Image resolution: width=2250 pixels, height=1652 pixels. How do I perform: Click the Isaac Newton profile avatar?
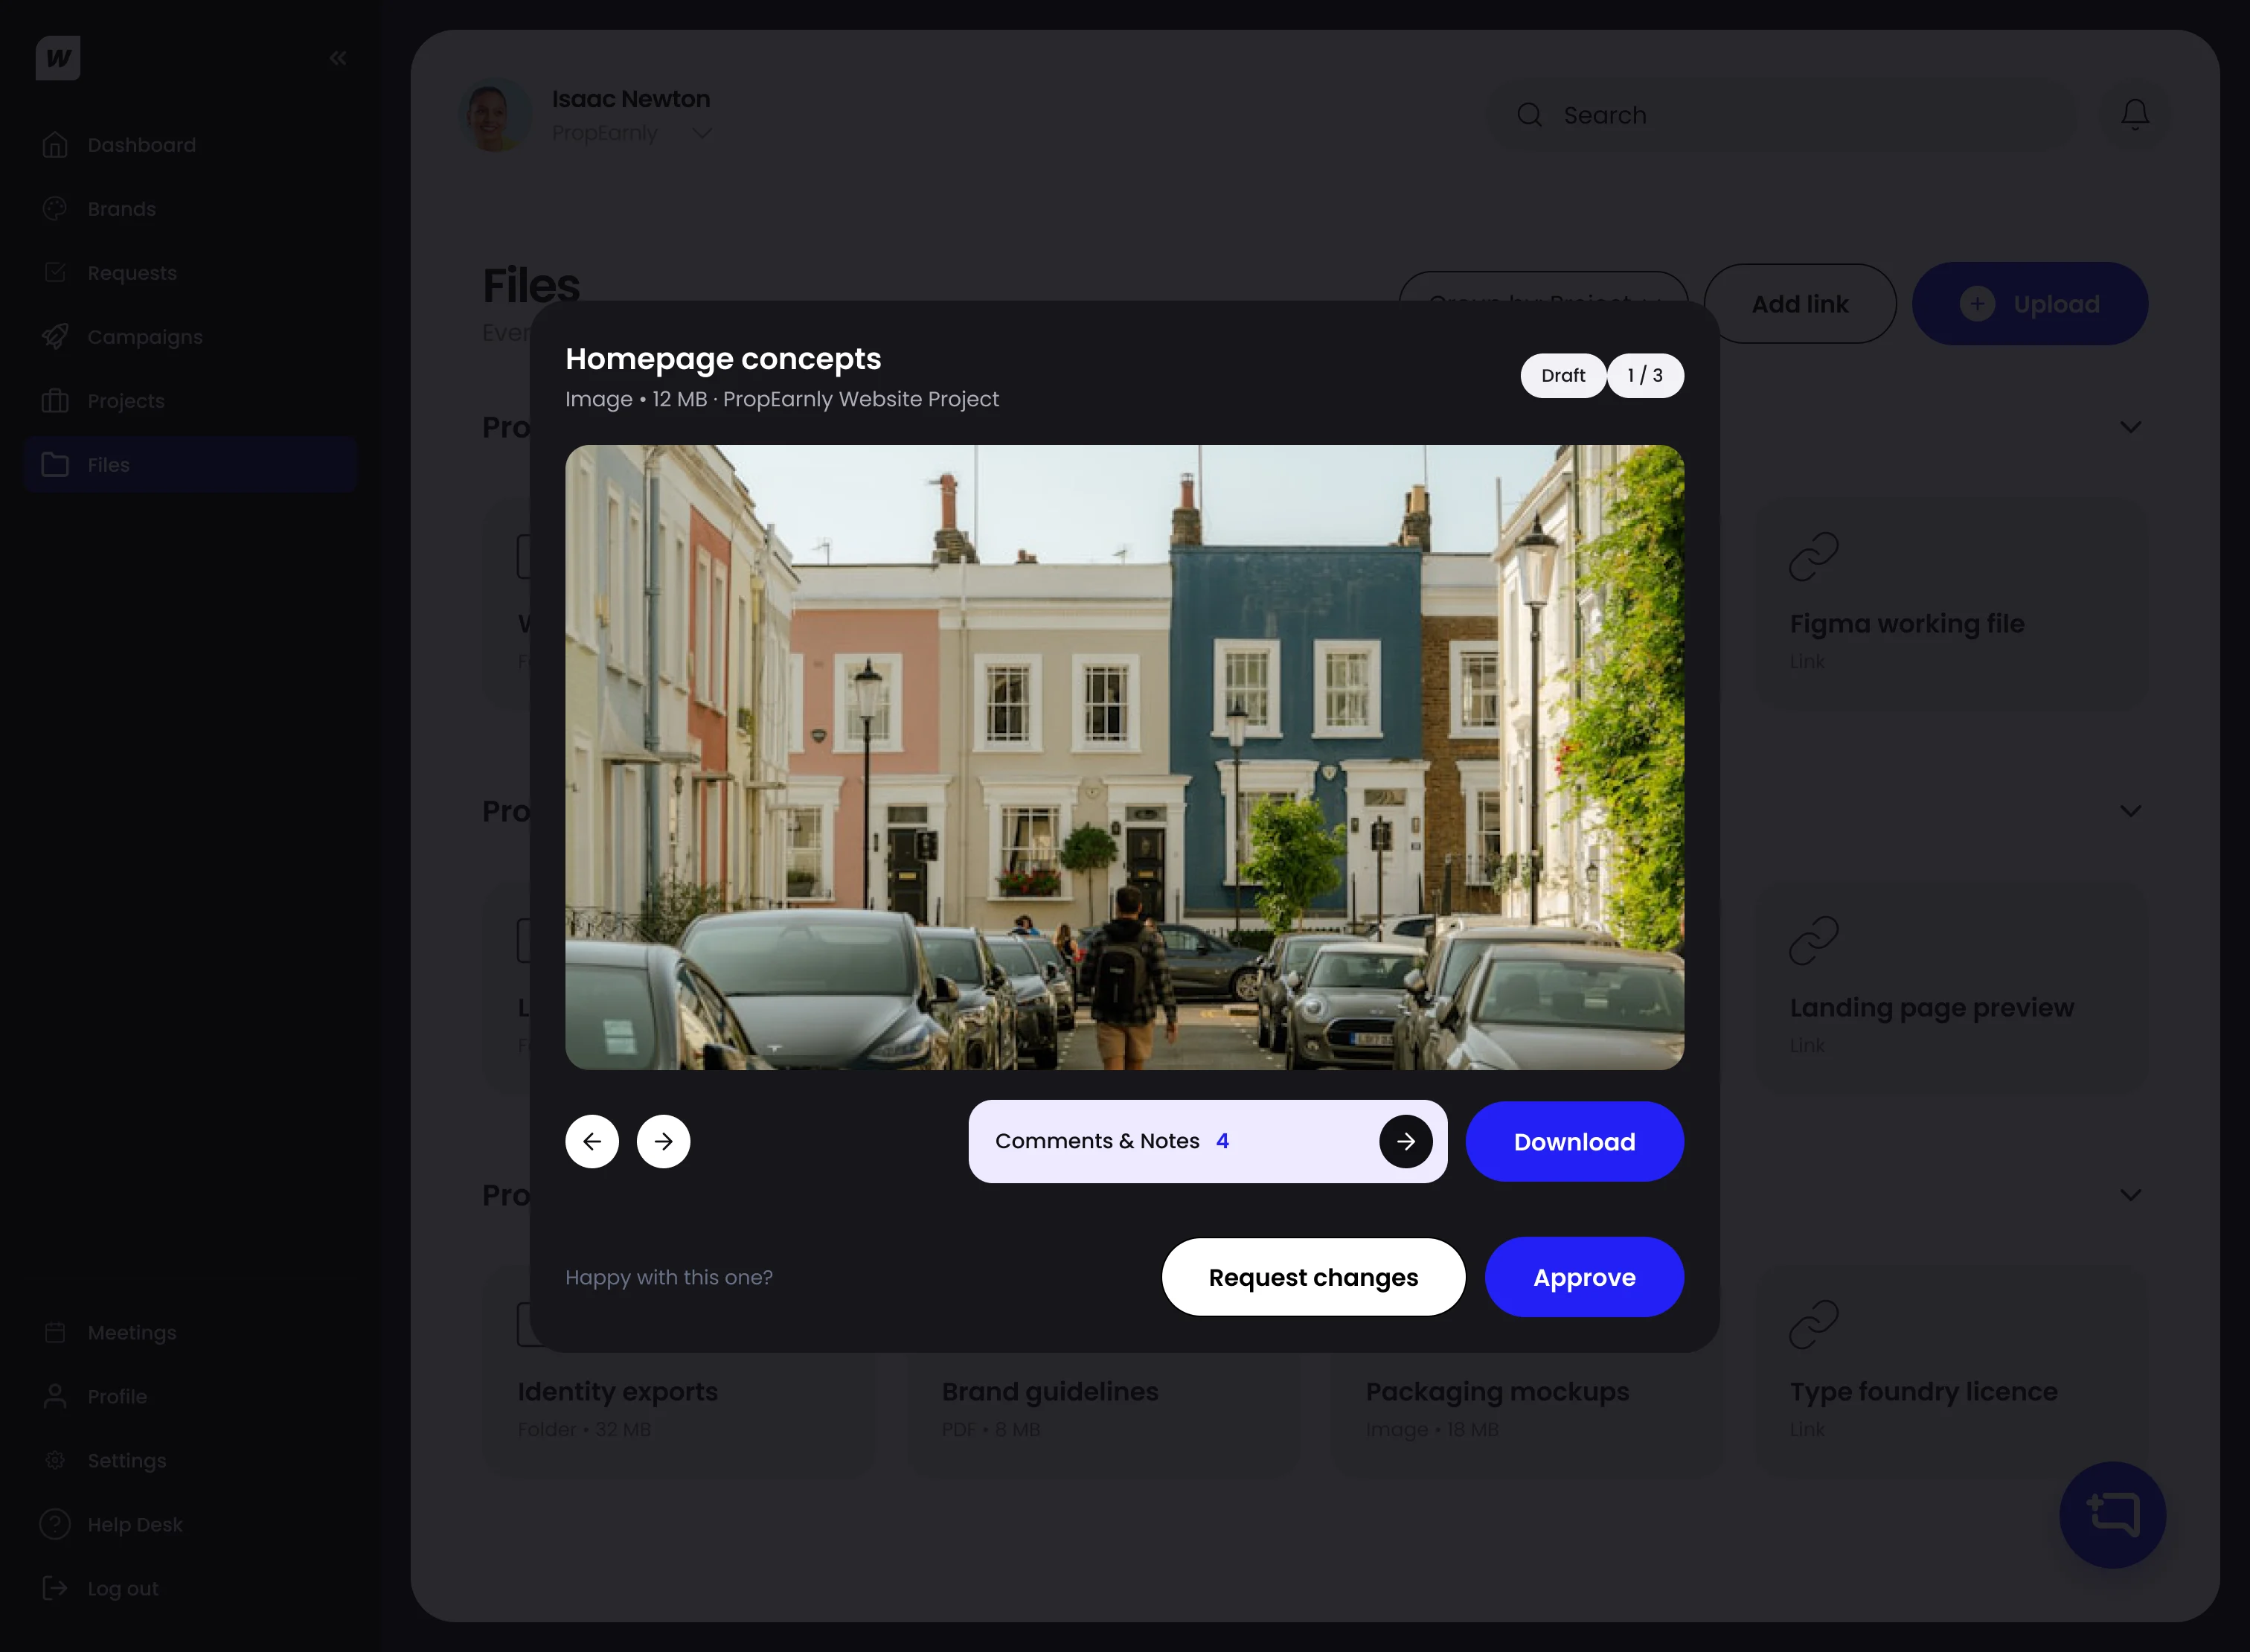[x=495, y=115]
